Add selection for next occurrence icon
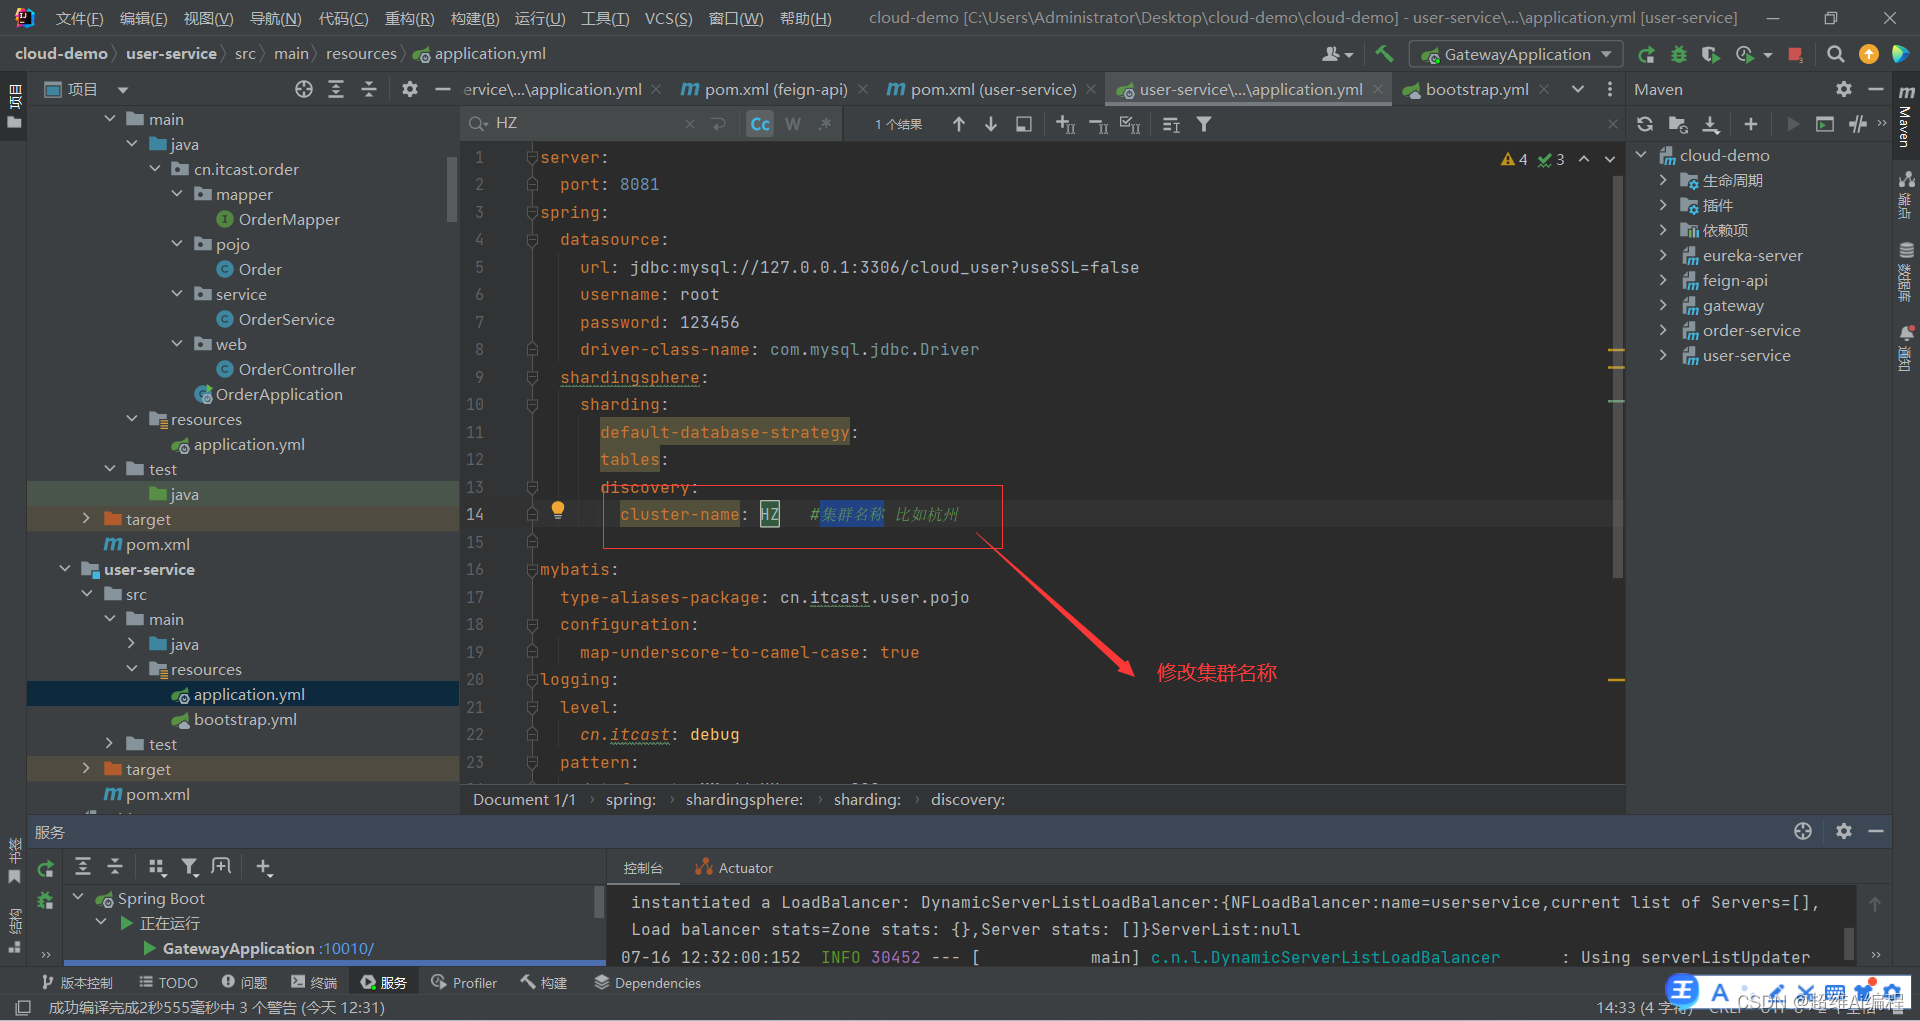 [x=1066, y=124]
